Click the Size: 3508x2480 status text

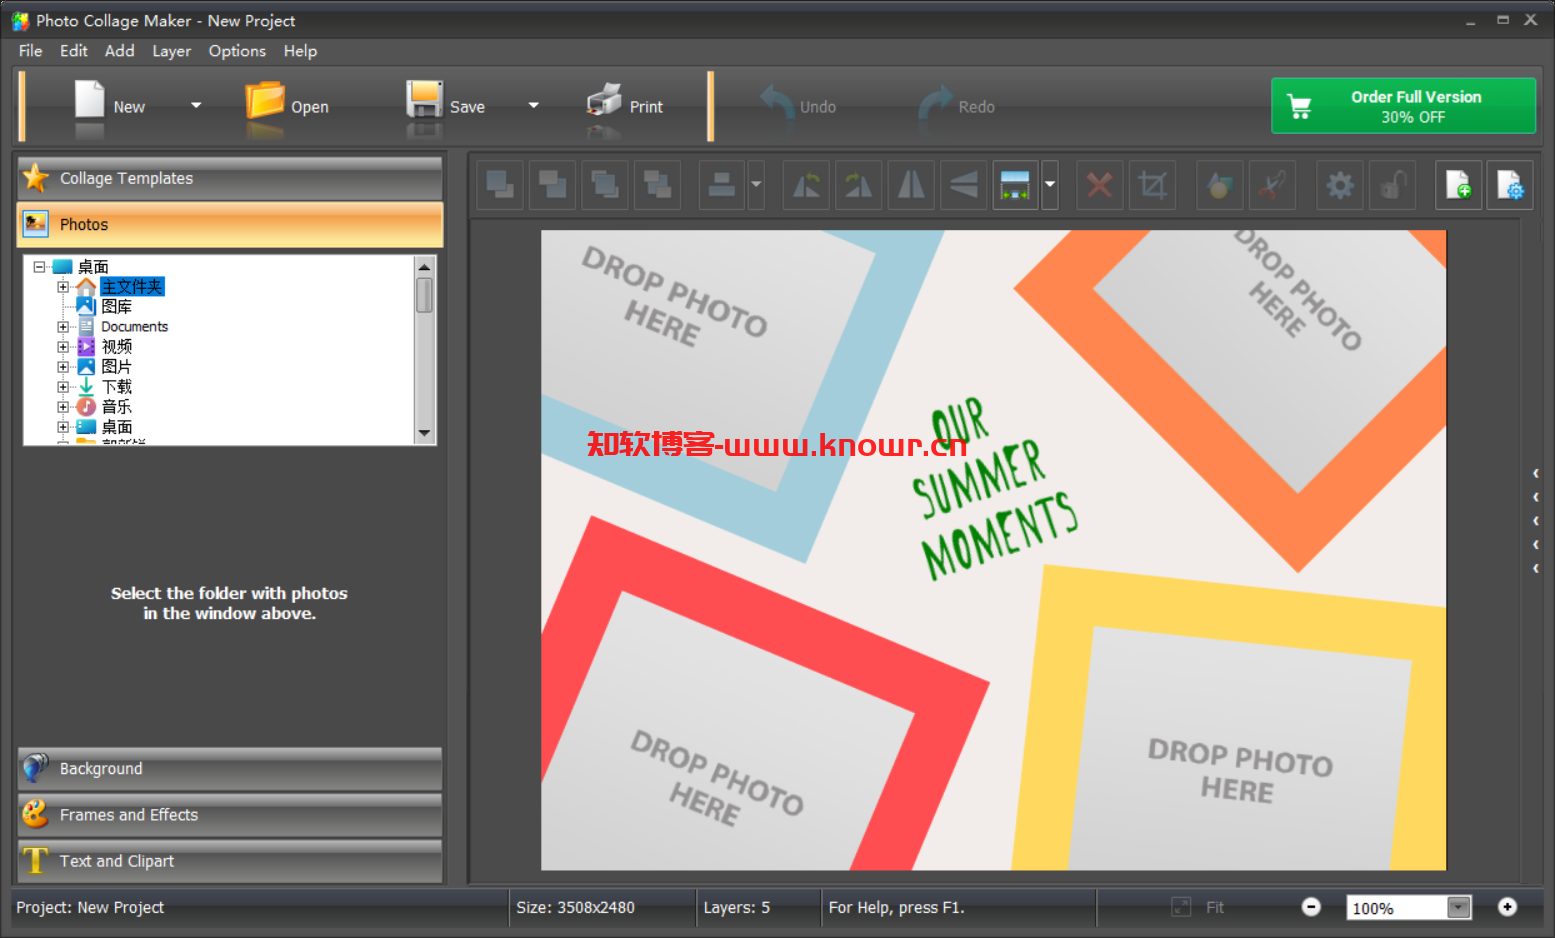pos(575,907)
